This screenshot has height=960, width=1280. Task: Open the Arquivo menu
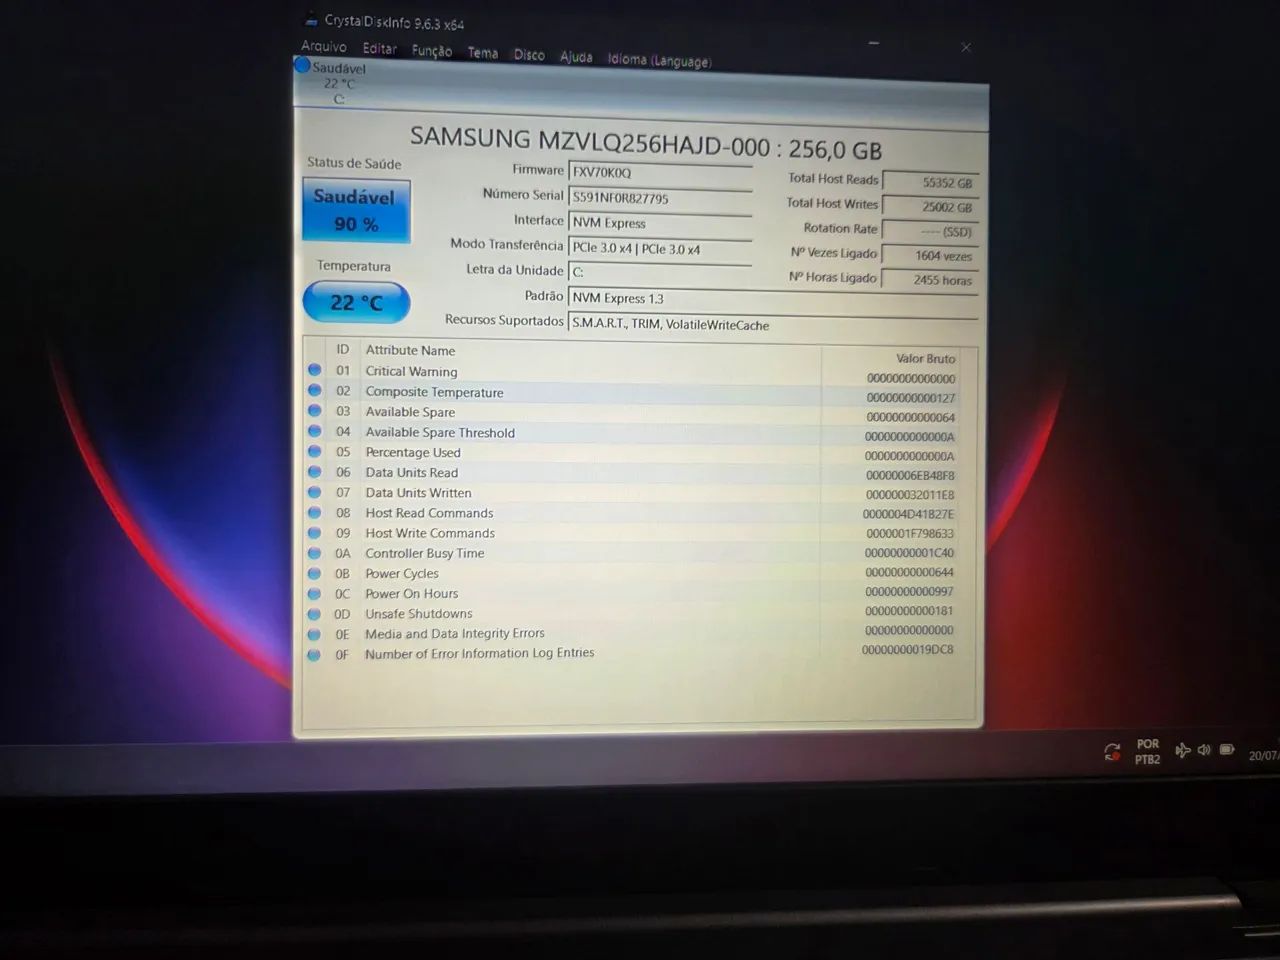point(324,46)
